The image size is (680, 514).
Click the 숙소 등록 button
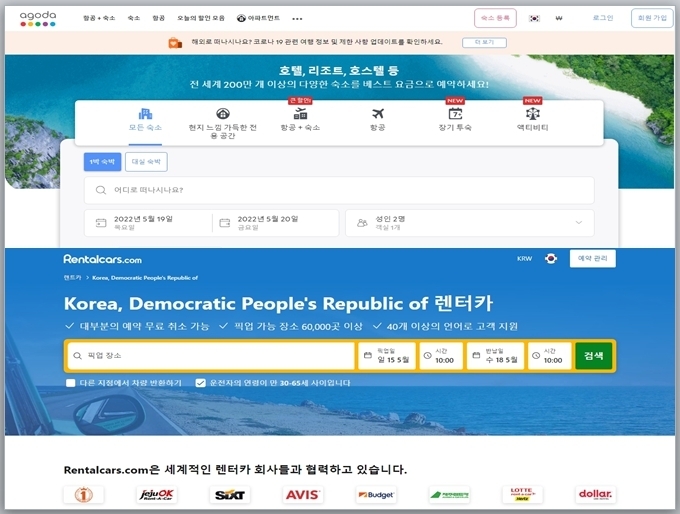[x=495, y=18]
